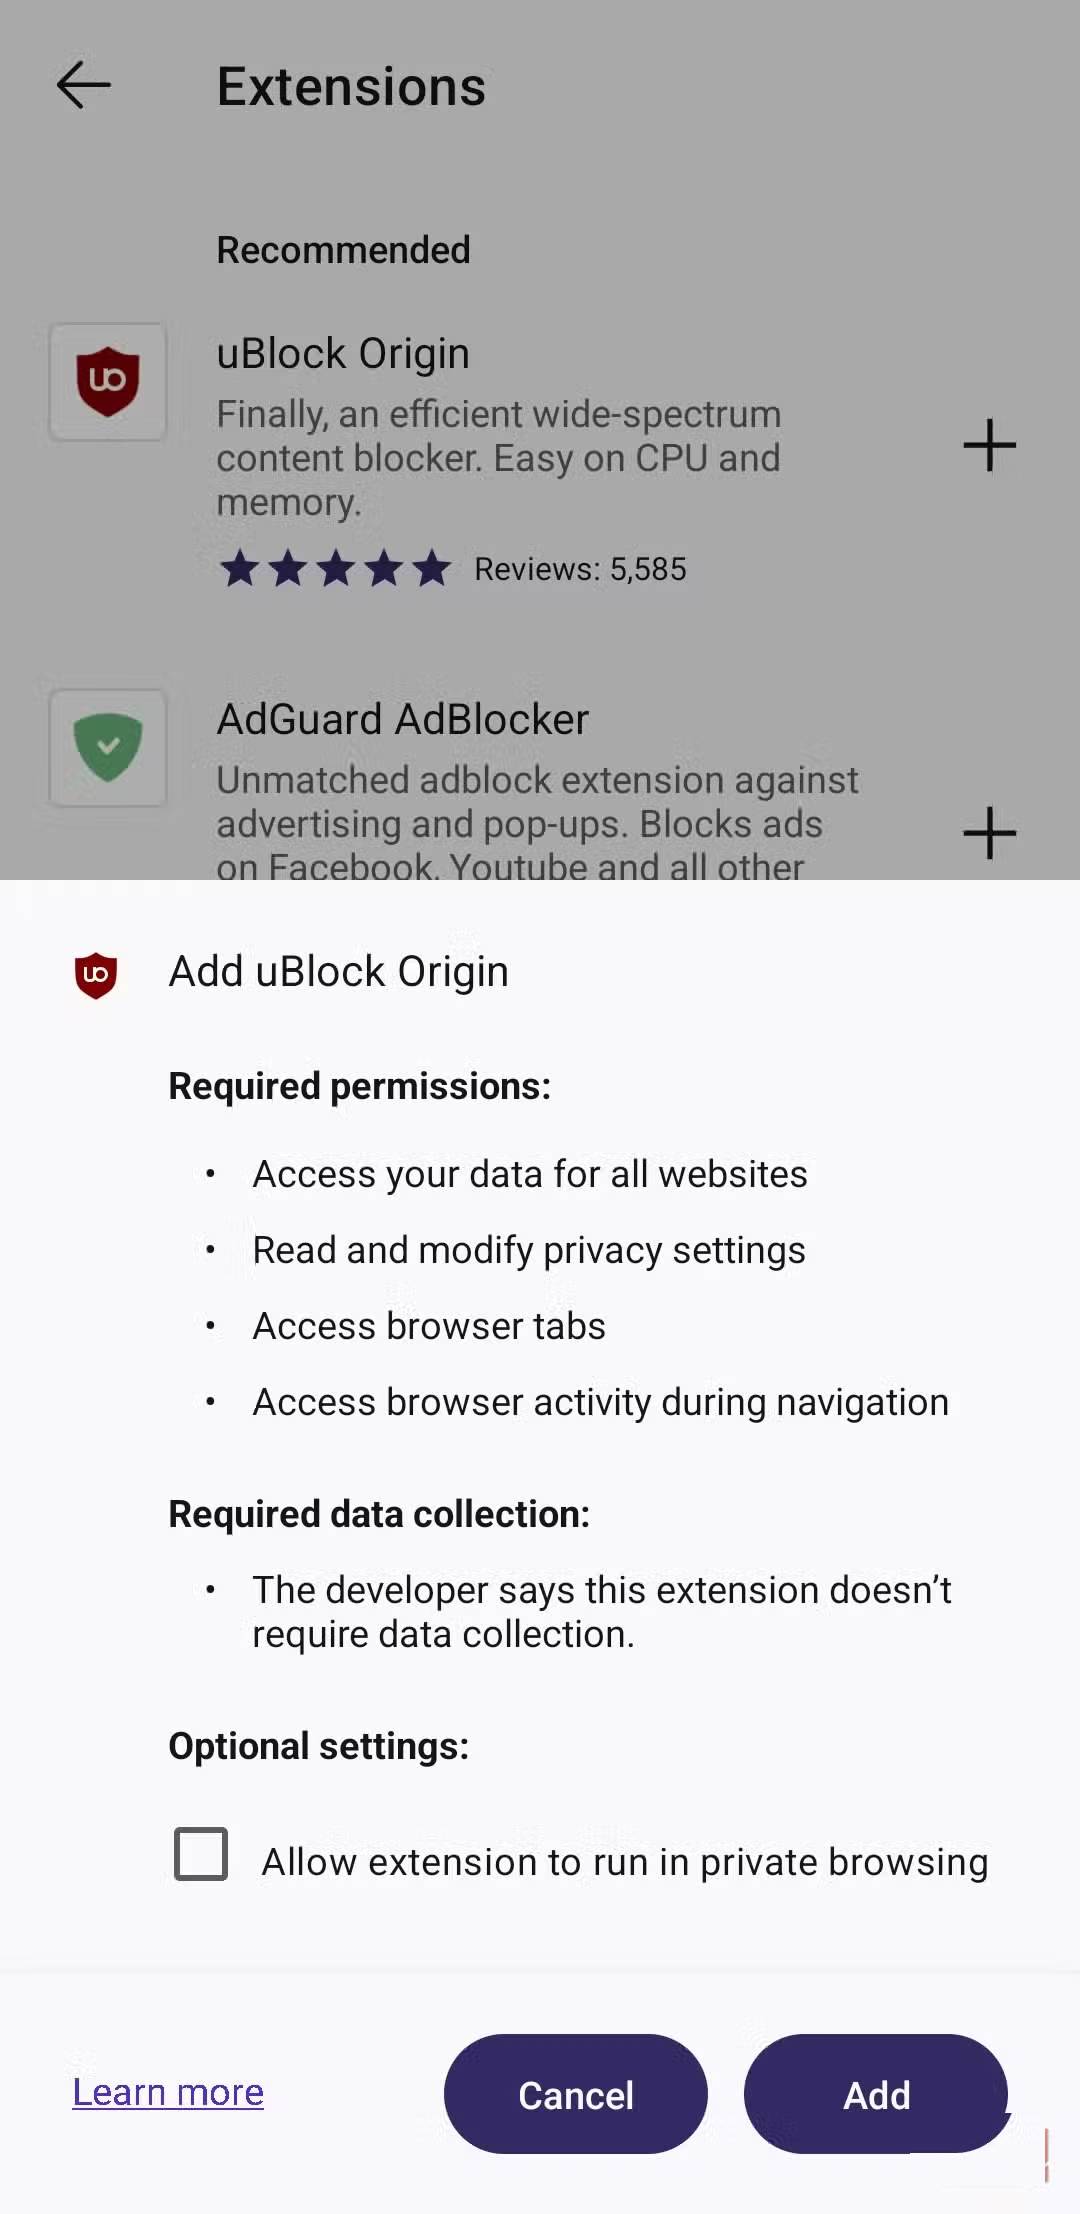Enable 'Allow extension to run in private browsing'
The image size is (1080, 2214).
(x=198, y=1858)
